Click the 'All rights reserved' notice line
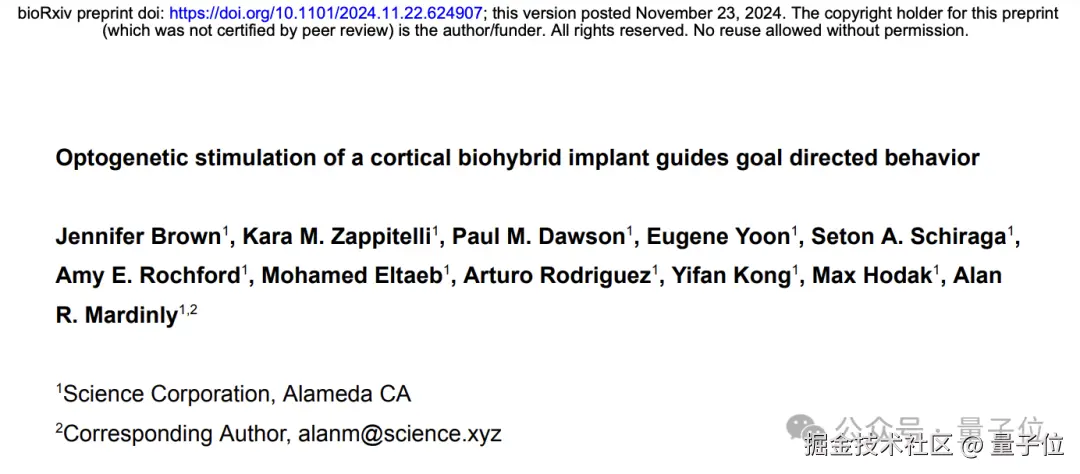The image size is (1080, 474). coord(535,31)
